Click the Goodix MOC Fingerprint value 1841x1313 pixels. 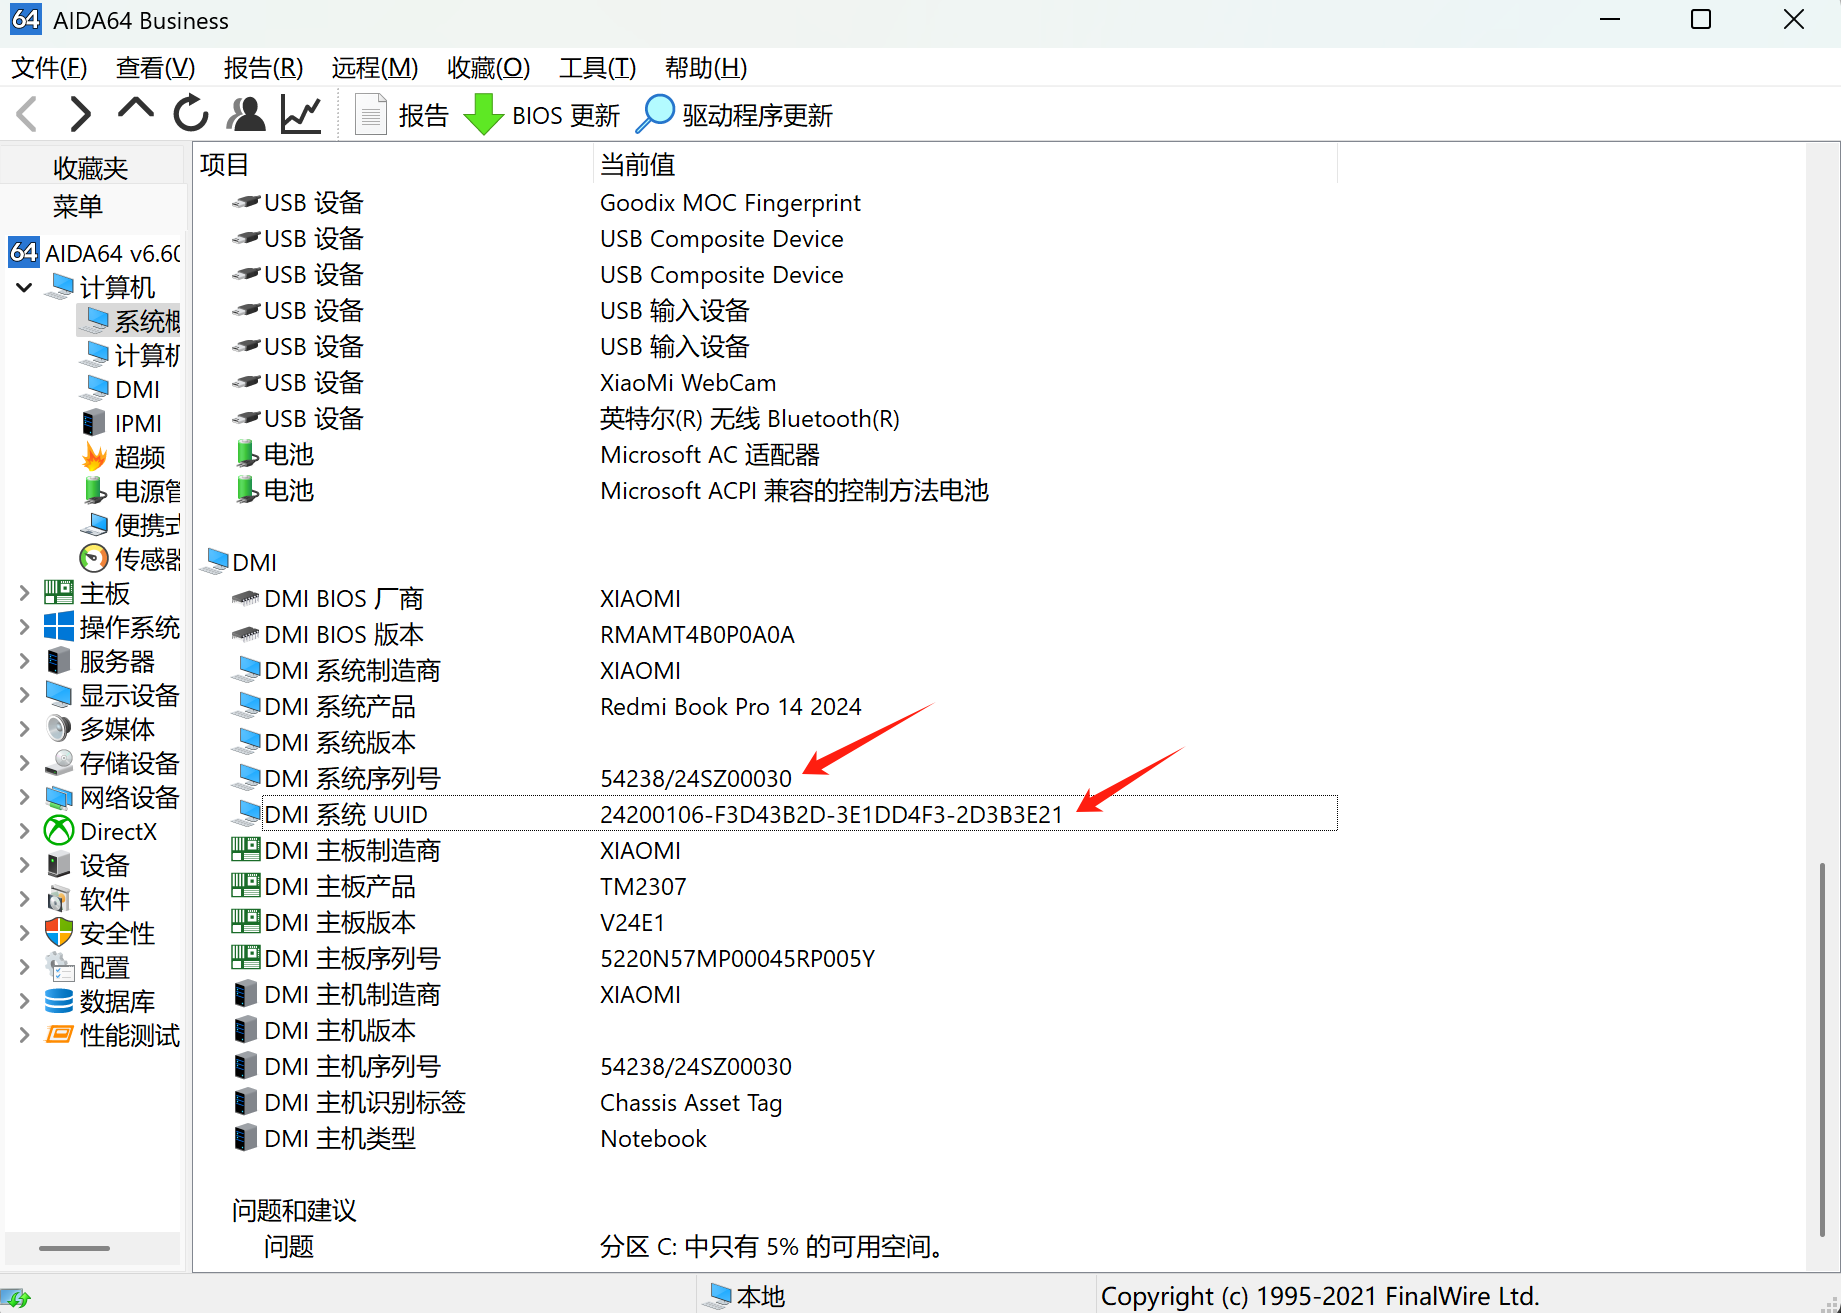pyautogui.click(x=730, y=203)
